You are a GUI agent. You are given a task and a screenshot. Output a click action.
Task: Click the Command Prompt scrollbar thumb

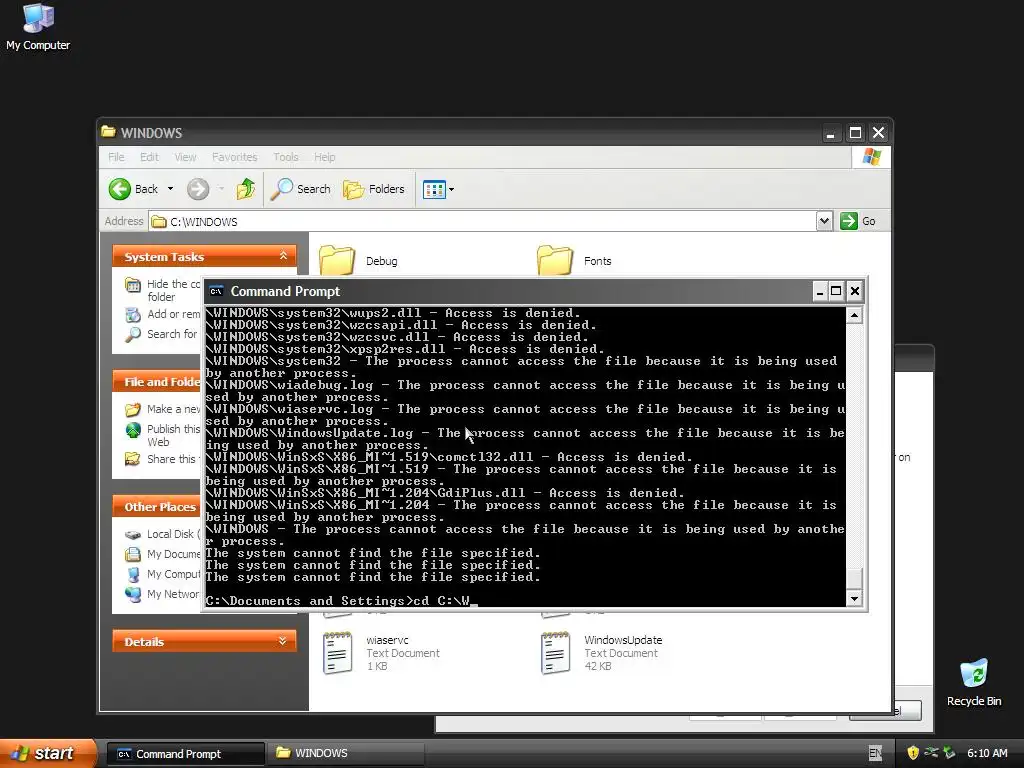(854, 577)
